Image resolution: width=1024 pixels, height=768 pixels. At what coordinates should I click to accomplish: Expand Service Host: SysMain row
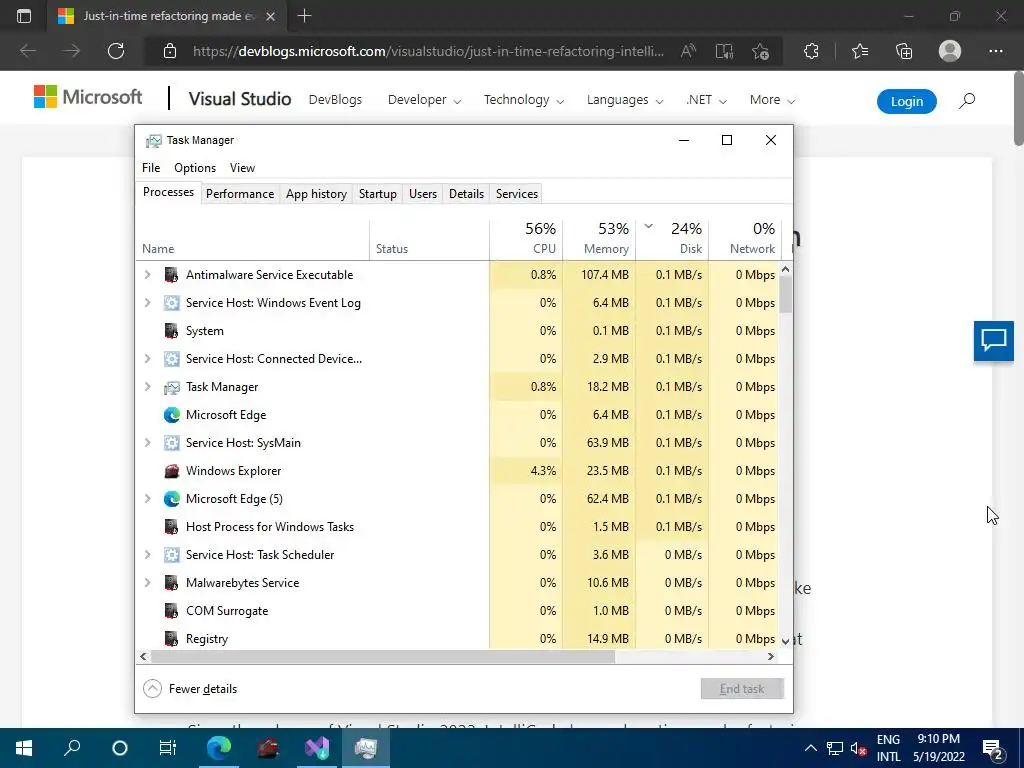(x=148, y=443)
